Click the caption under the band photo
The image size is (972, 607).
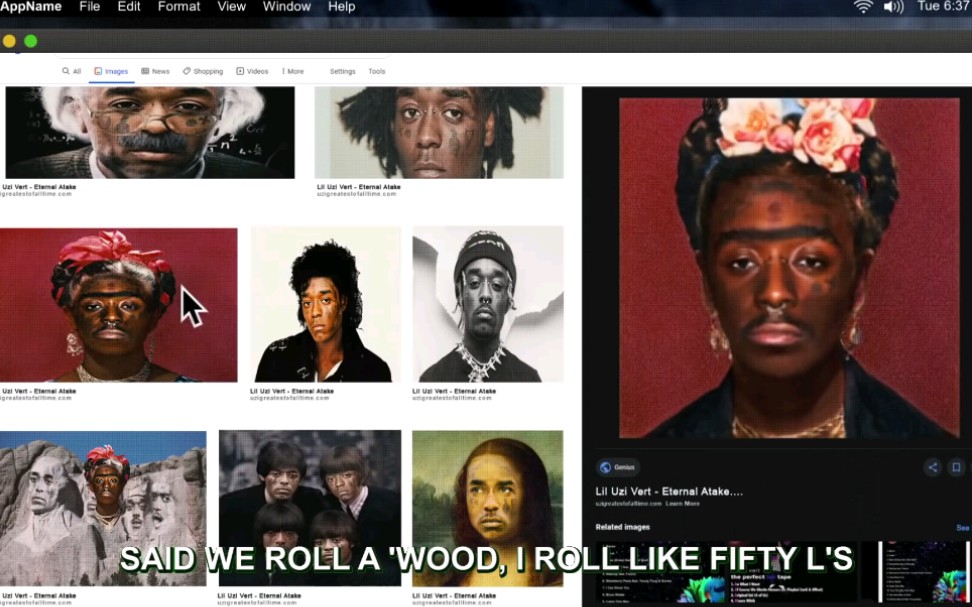coord(259,596)
